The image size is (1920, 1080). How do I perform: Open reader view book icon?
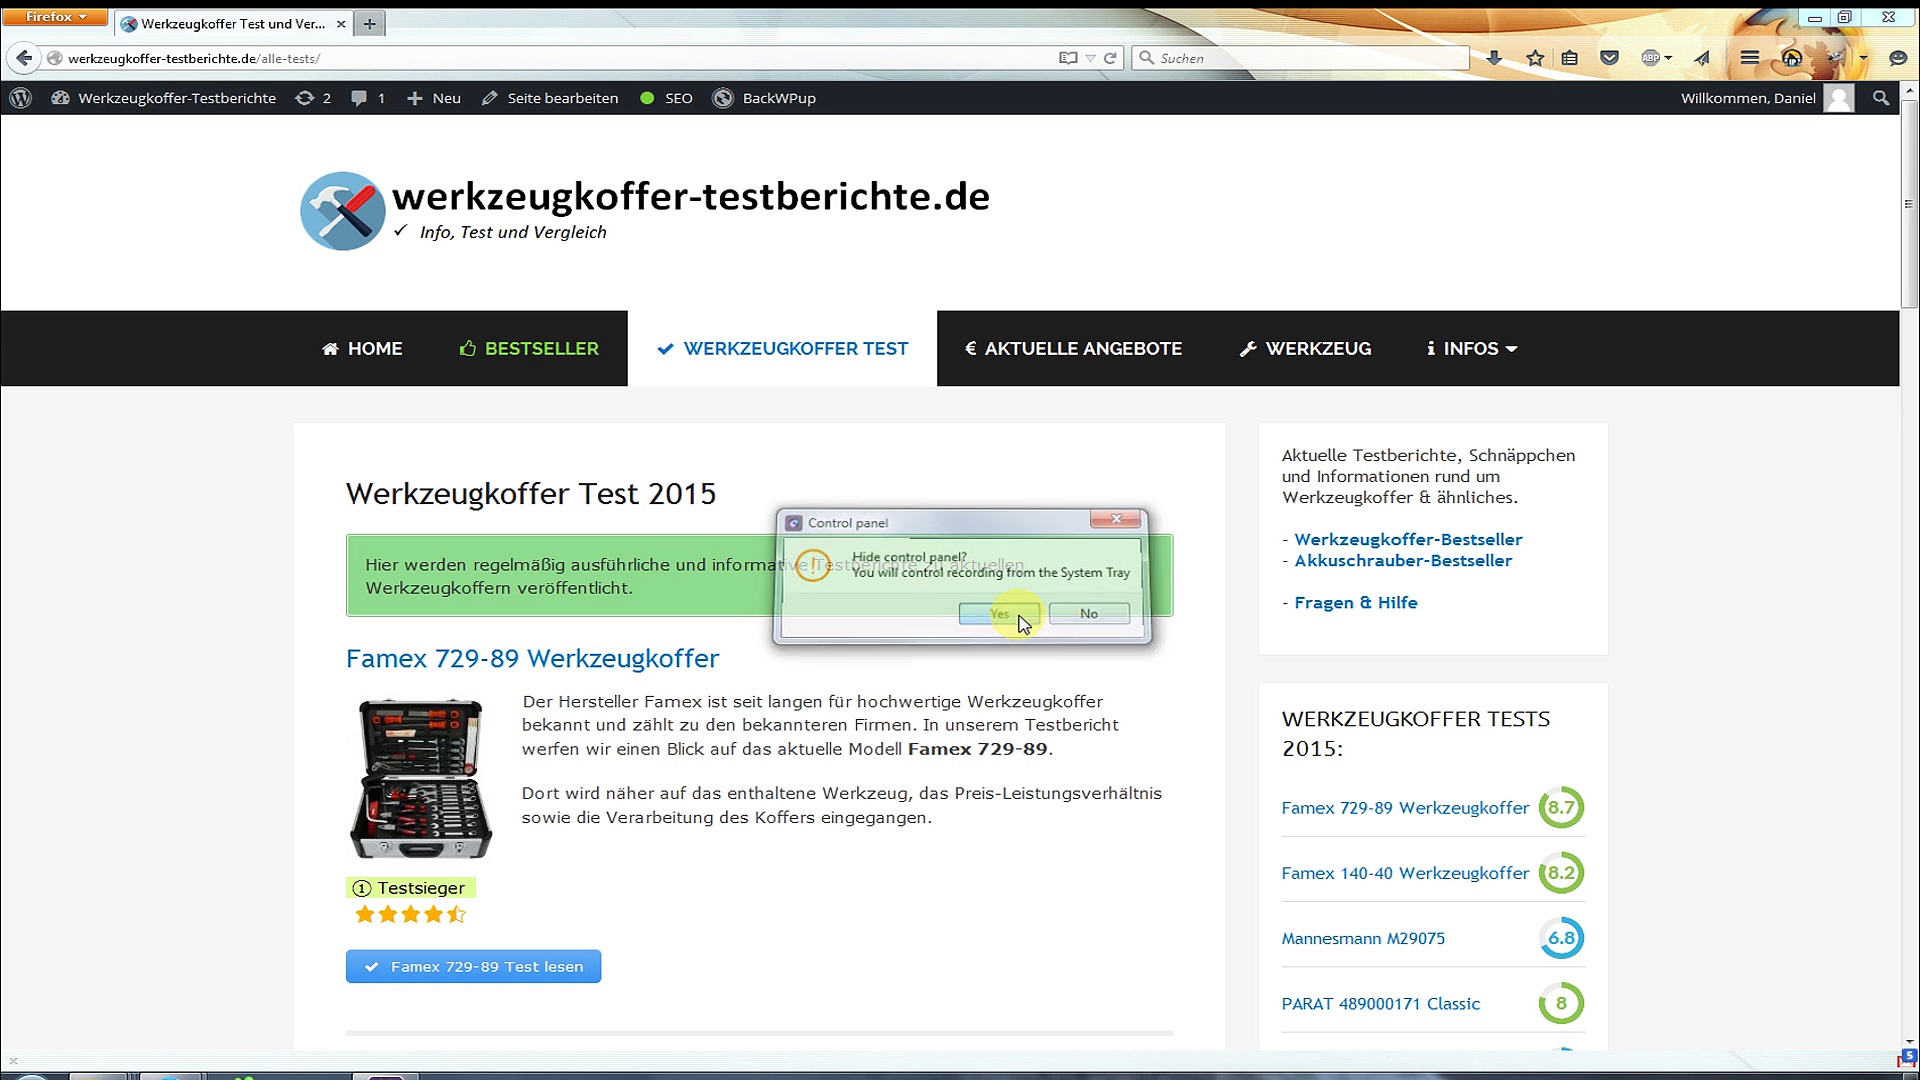(x=1068, y=58)
